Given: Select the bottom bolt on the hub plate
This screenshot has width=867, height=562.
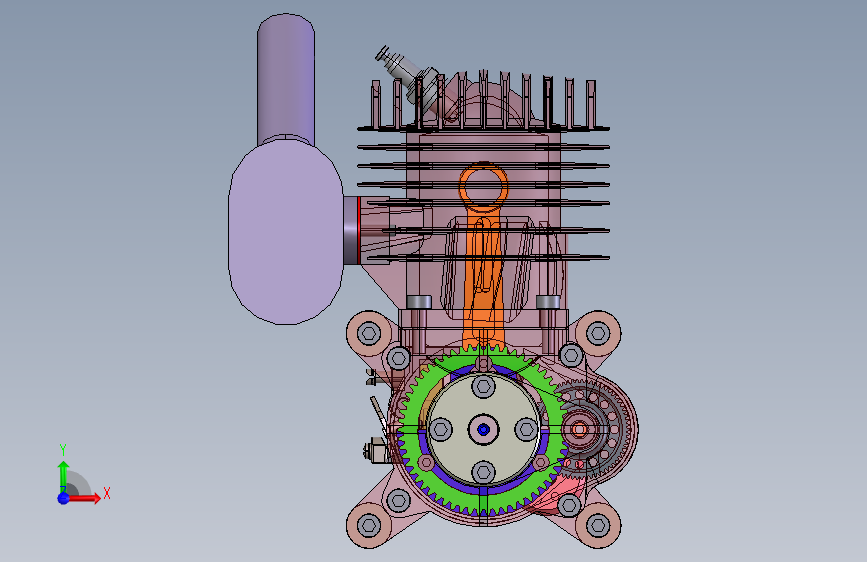Looking at the screenshot, I should [x=483, y=472].
